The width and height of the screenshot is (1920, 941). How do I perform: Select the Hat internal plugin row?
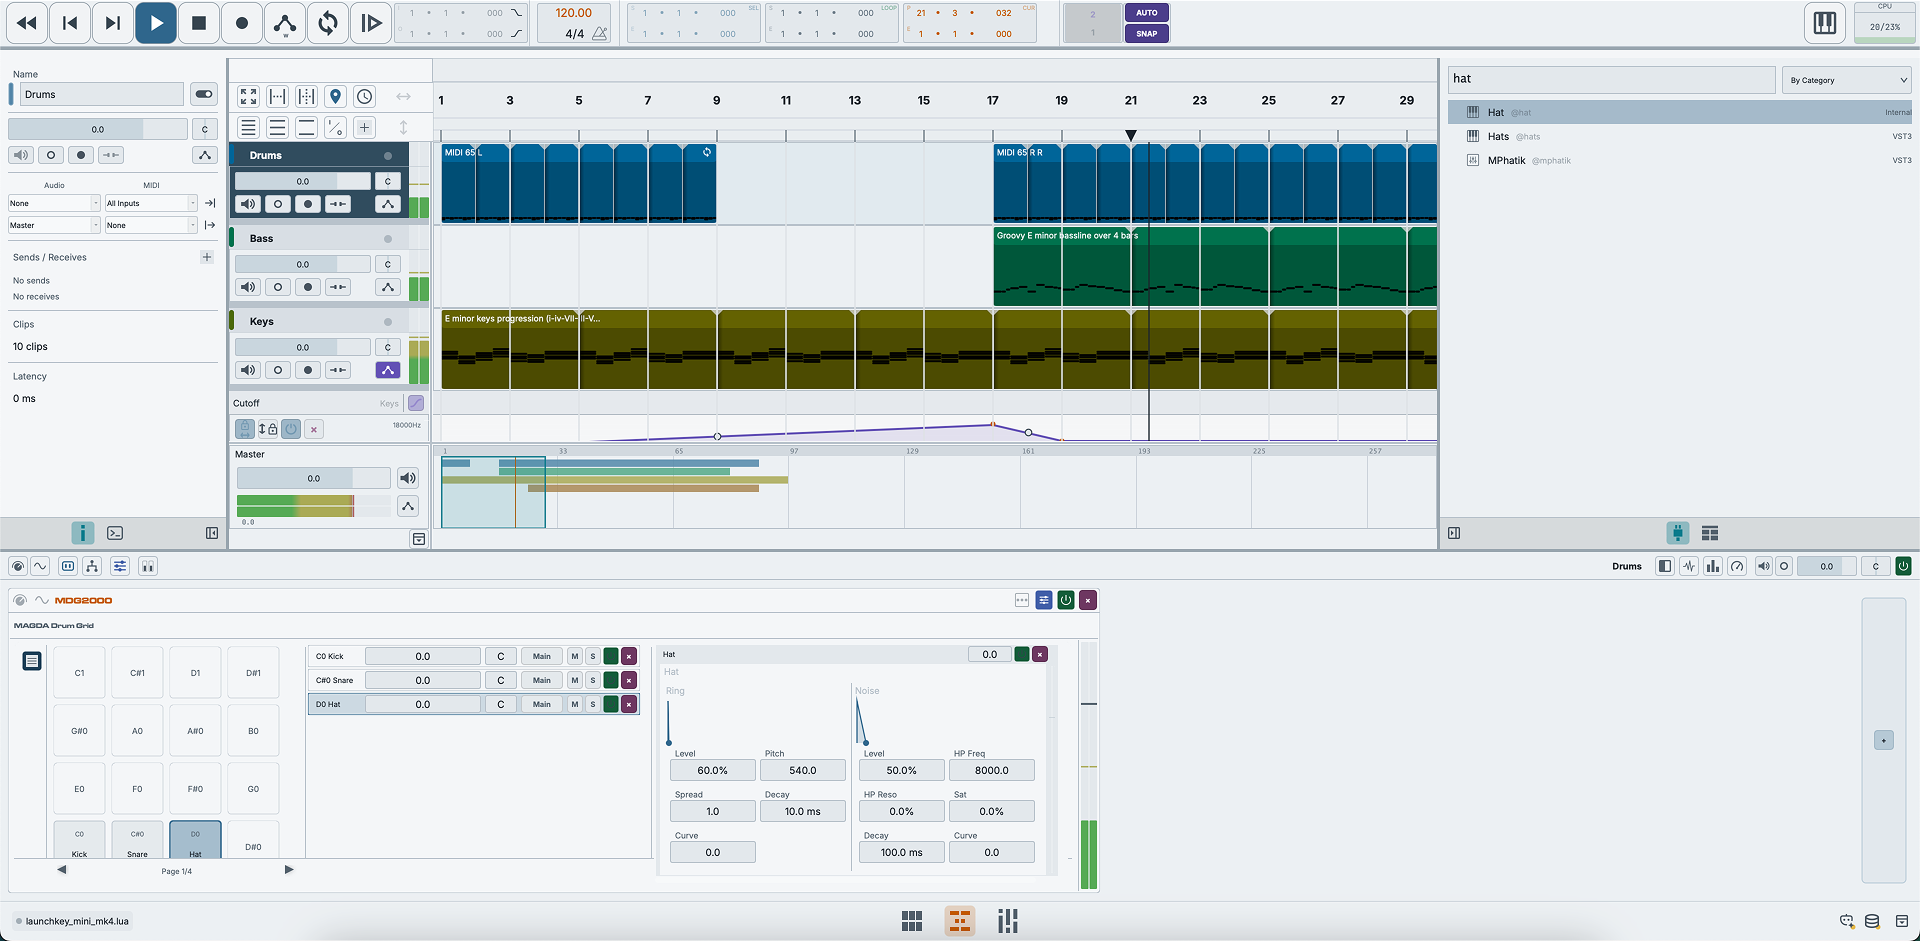coord(1680,112)
